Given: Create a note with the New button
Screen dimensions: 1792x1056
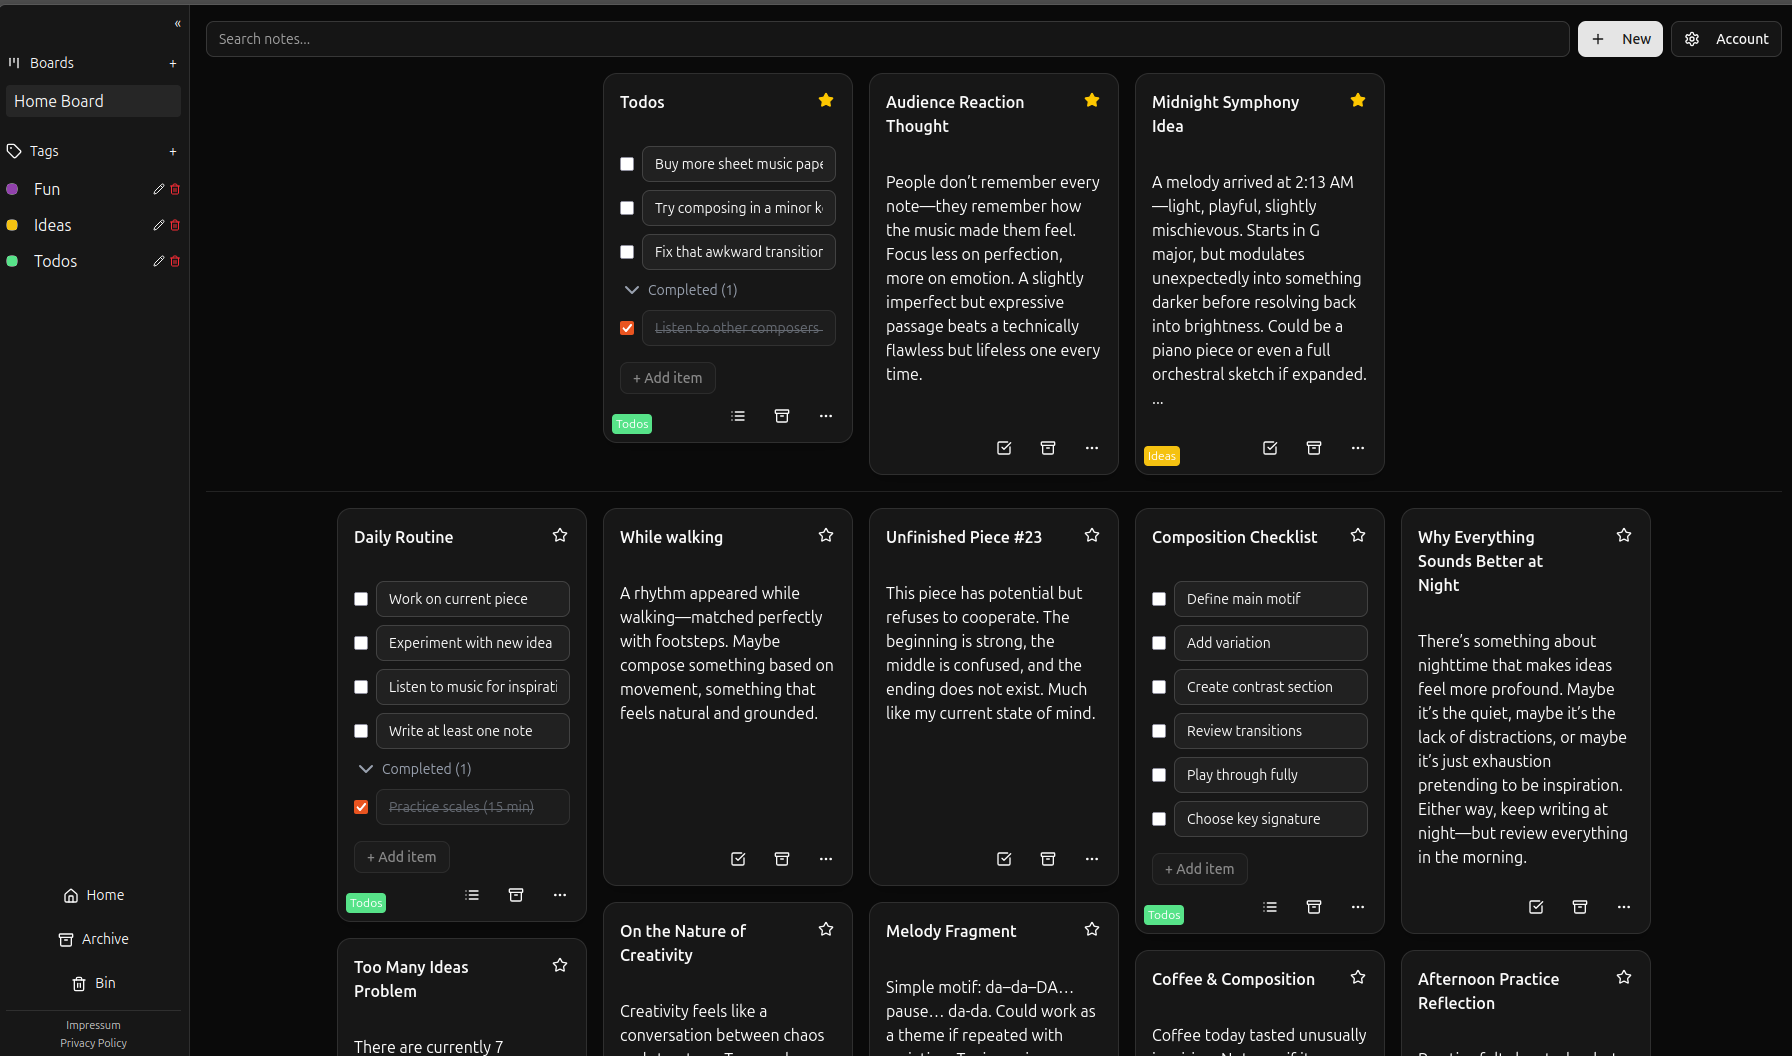Looking at the screenshot, I should tap(1620, 39).
